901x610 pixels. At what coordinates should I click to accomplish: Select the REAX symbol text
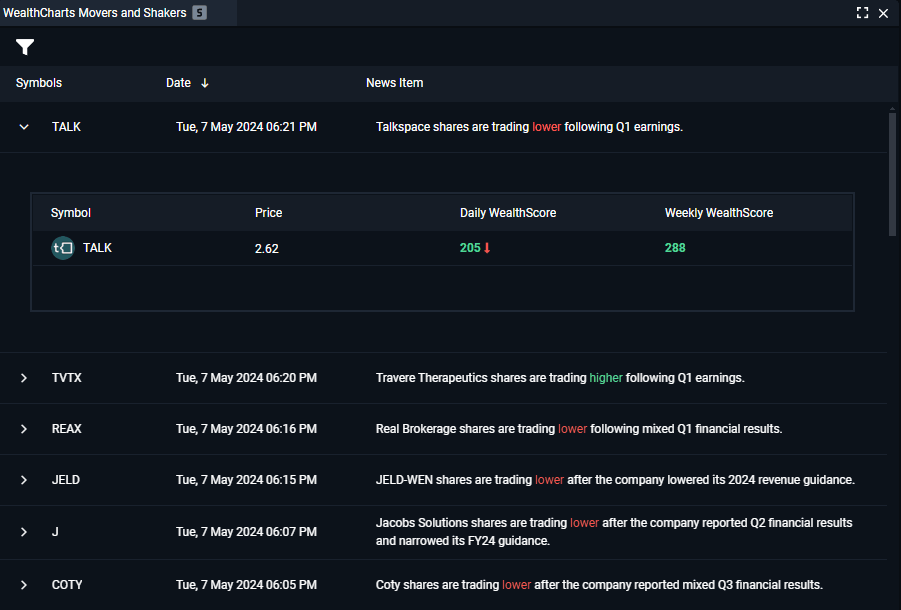point(67,429)
